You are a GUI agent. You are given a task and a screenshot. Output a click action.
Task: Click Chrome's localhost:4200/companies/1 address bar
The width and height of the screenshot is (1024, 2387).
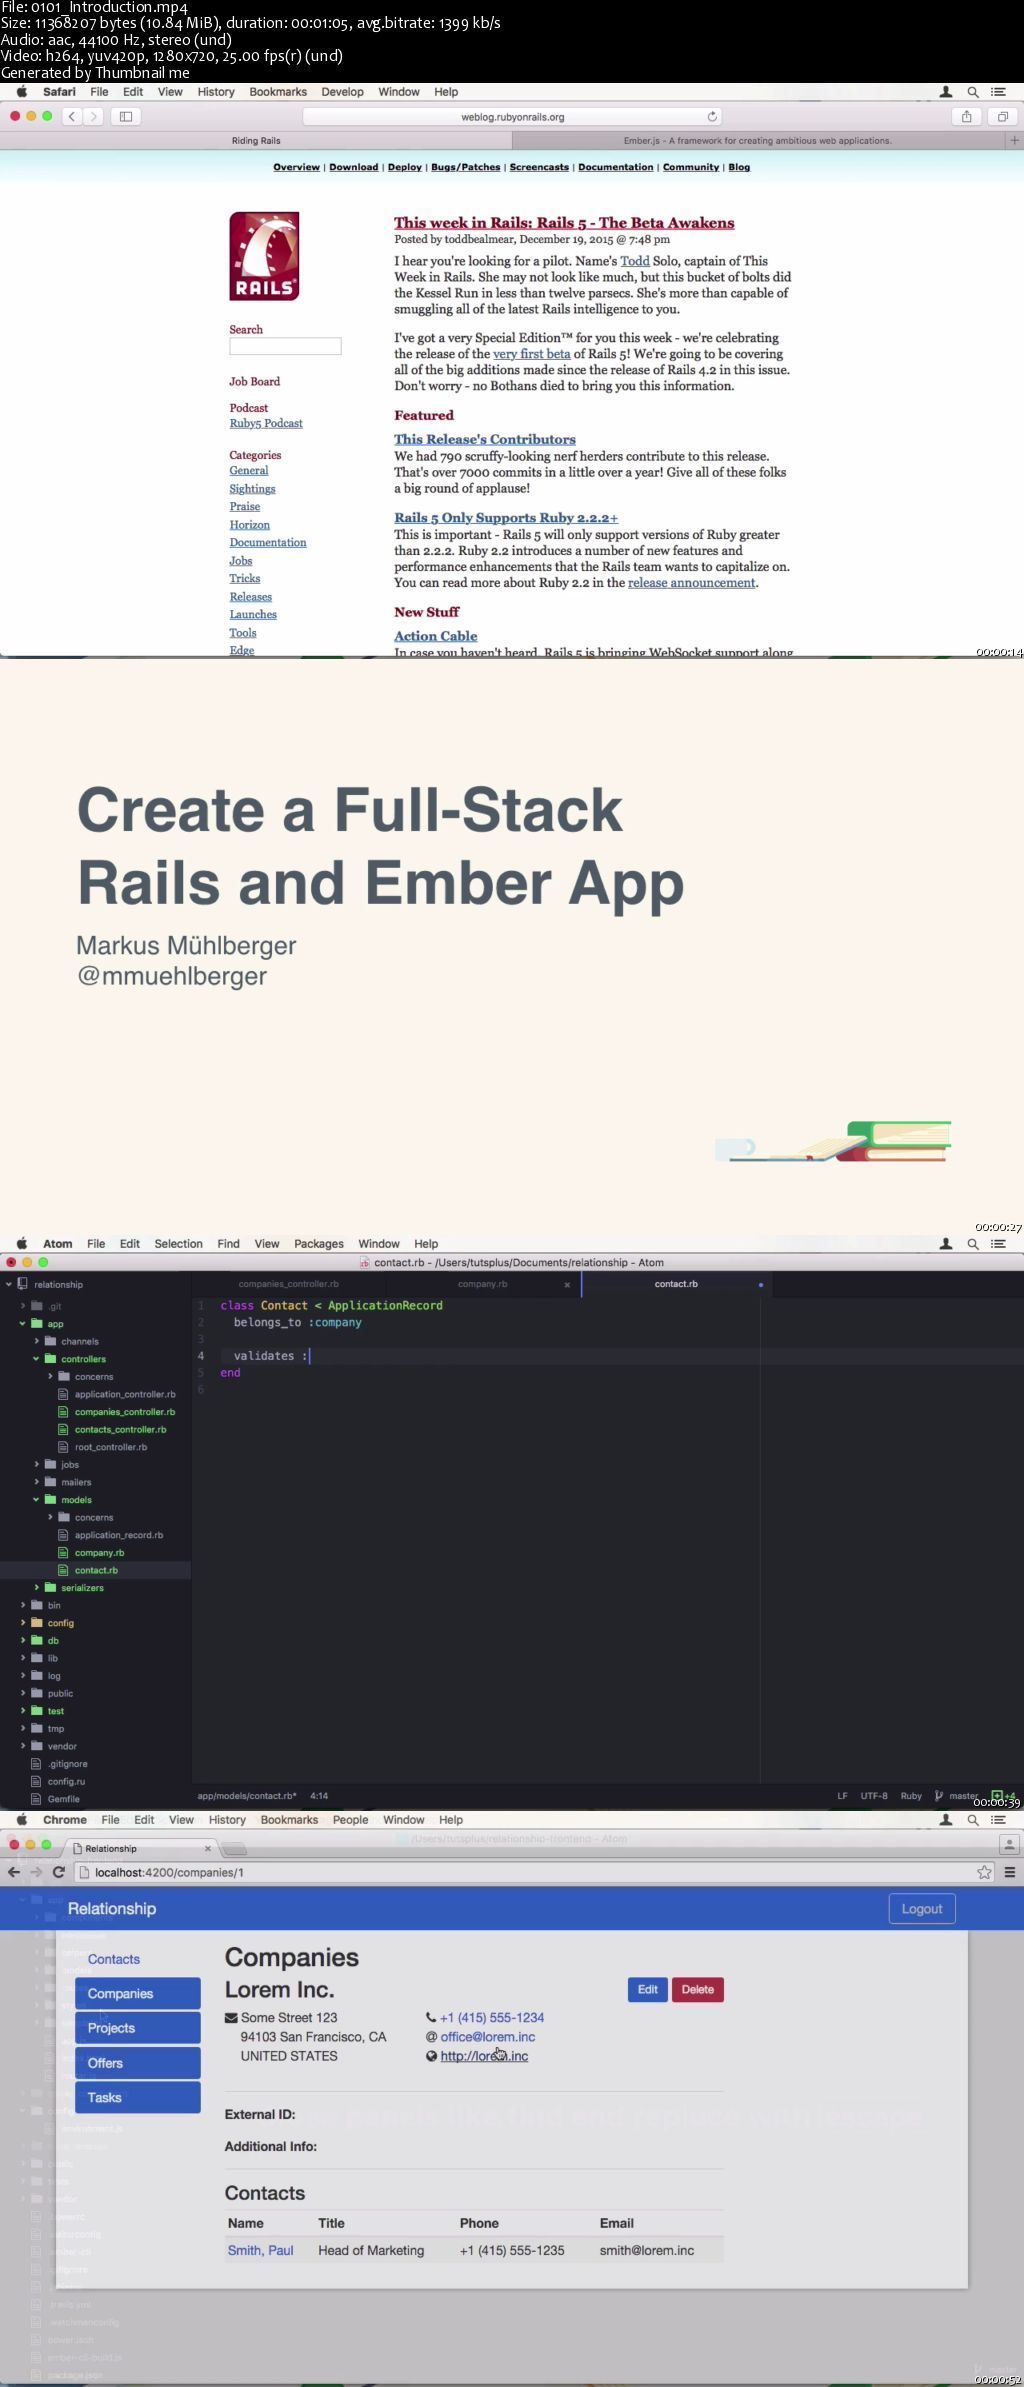pos(535,1872)
